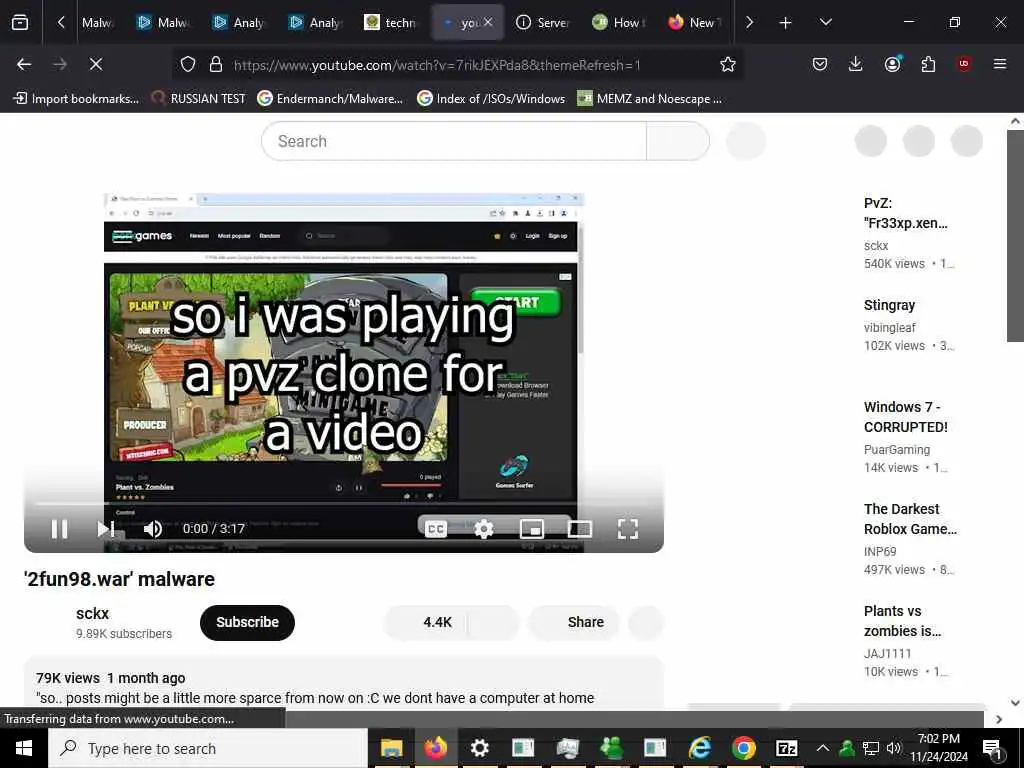Open uBlock Origin extension icon
This screenshot has width=1024, height=768.
pos(964,64)
